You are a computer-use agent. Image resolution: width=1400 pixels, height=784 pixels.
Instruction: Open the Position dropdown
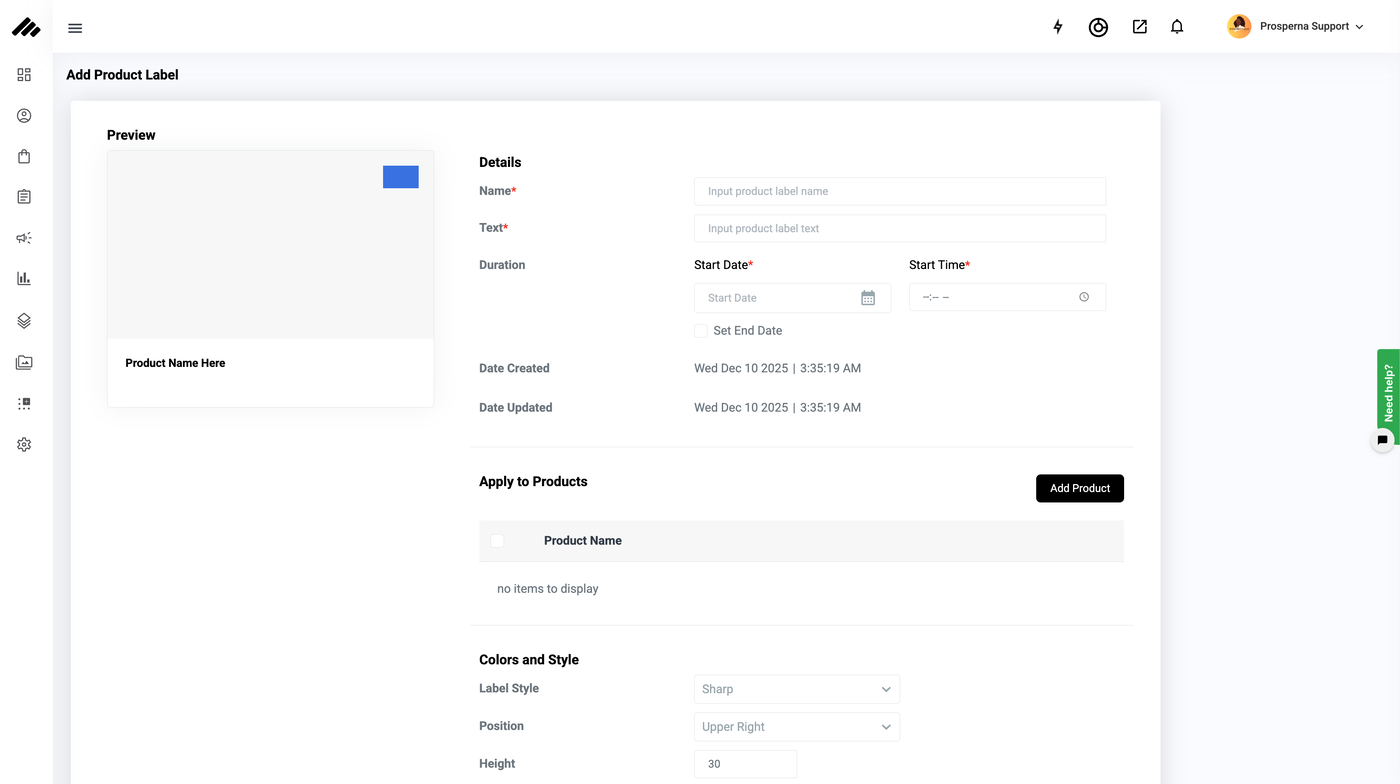coord(797,727)
